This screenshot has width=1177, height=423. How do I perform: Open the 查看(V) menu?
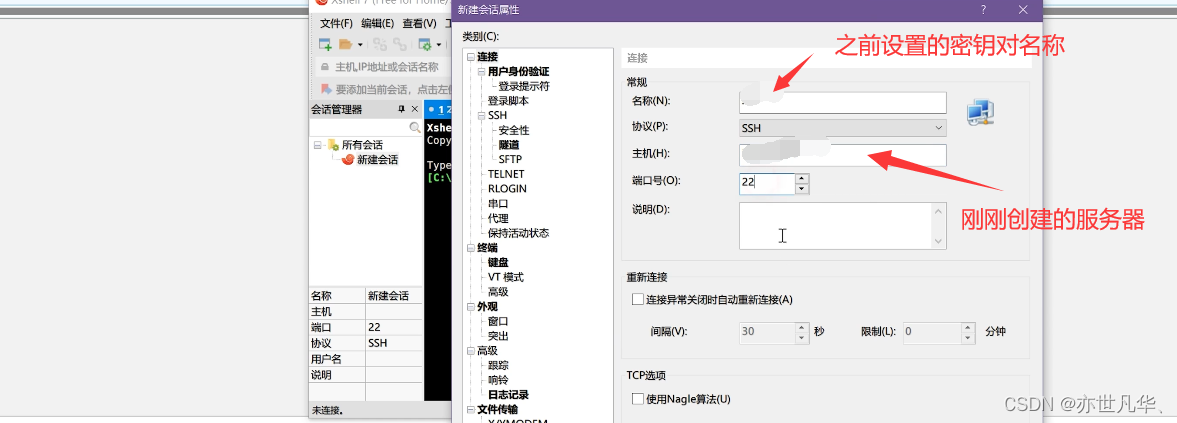(420, 23)
